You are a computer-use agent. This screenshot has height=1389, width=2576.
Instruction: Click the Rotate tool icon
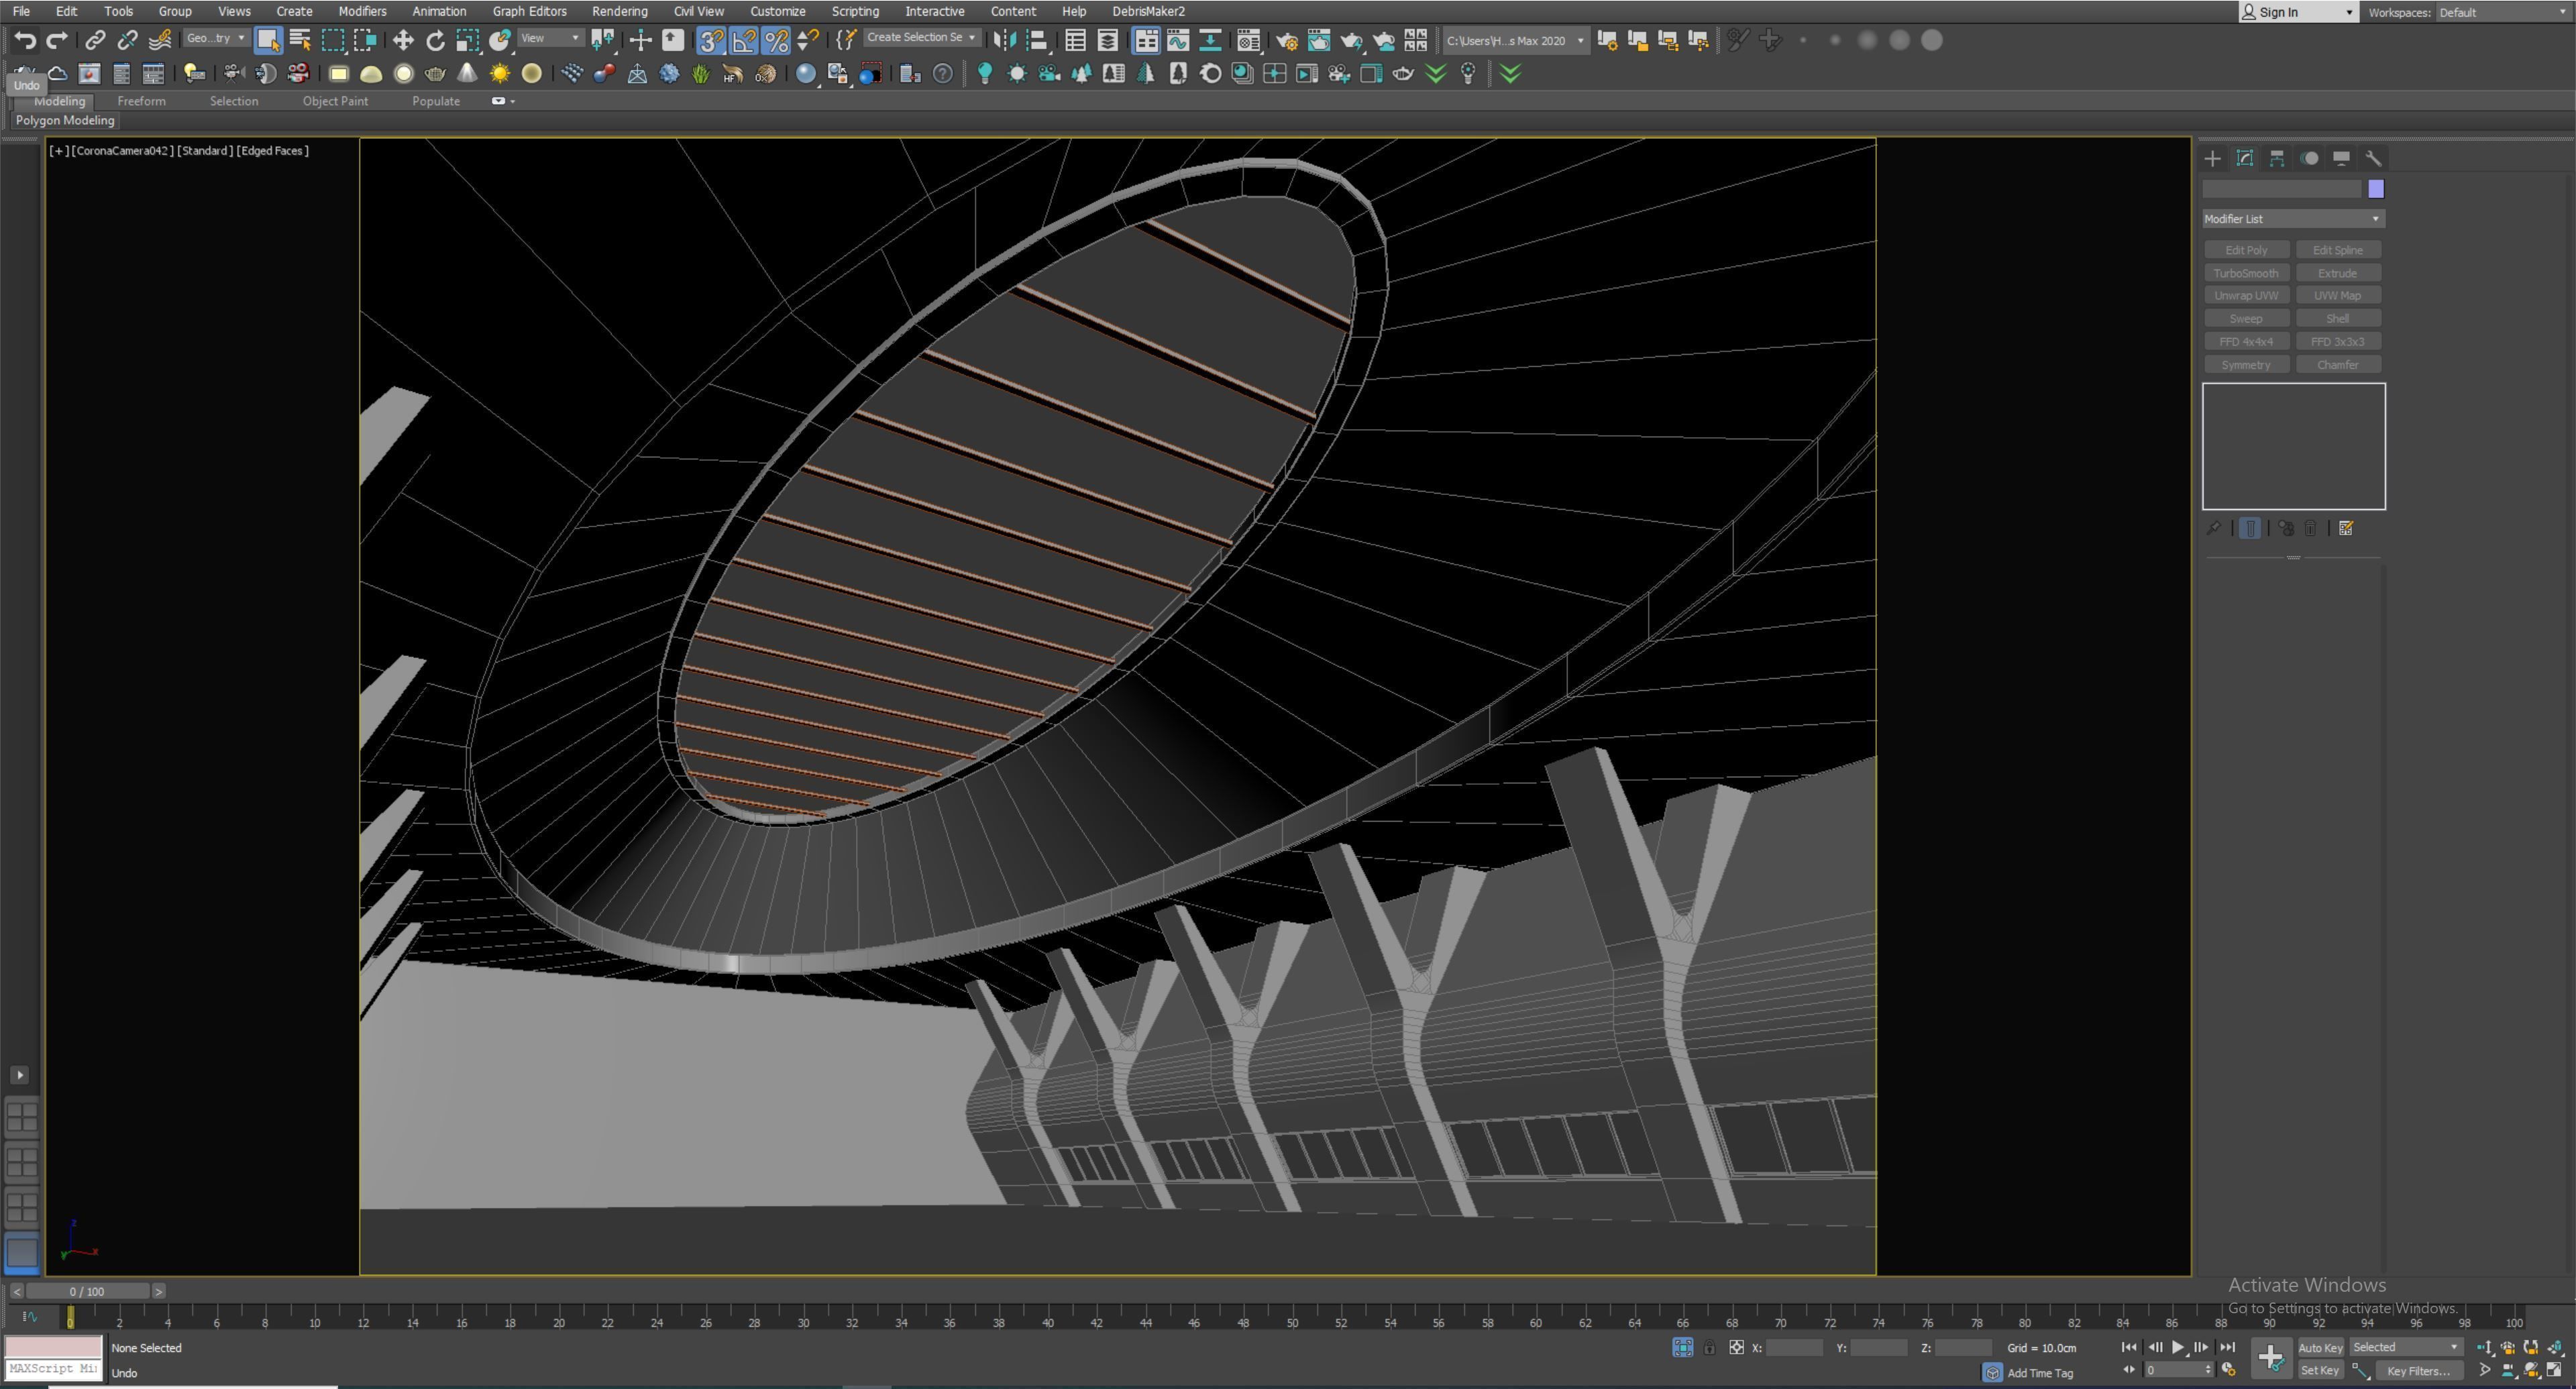click(x=435, y=40)
